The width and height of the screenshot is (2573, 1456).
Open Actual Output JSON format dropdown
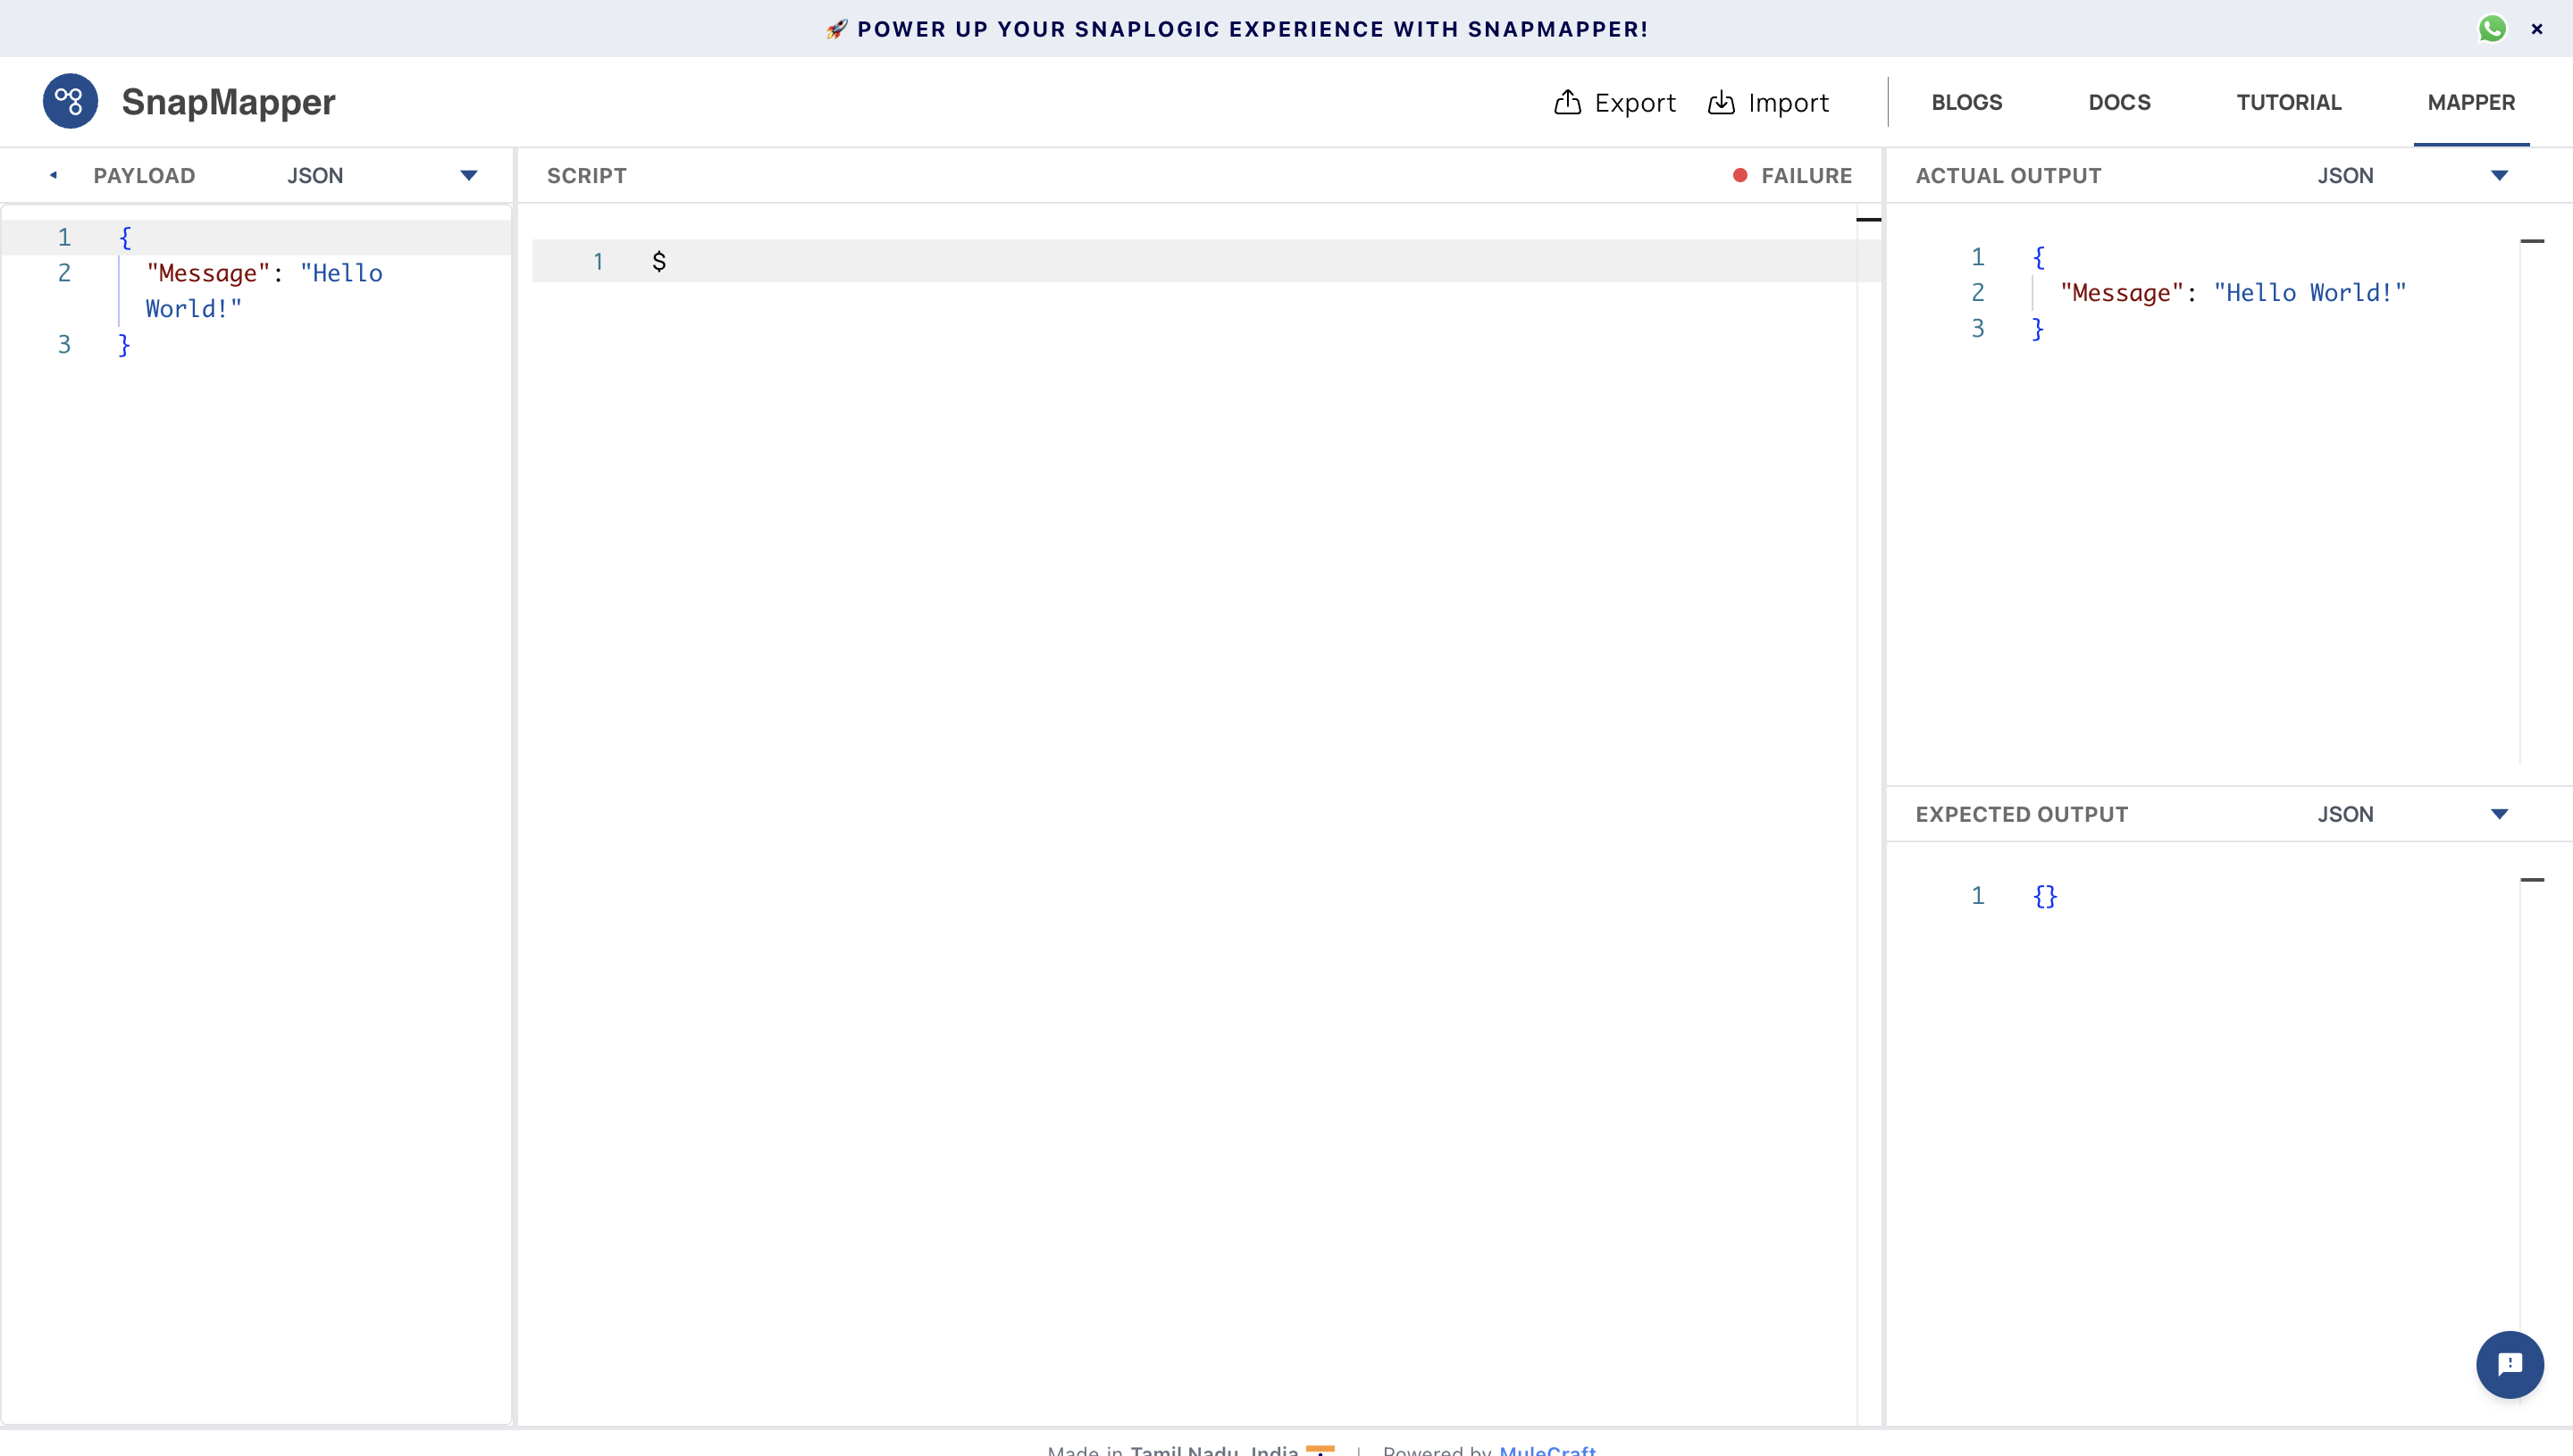2499,175
